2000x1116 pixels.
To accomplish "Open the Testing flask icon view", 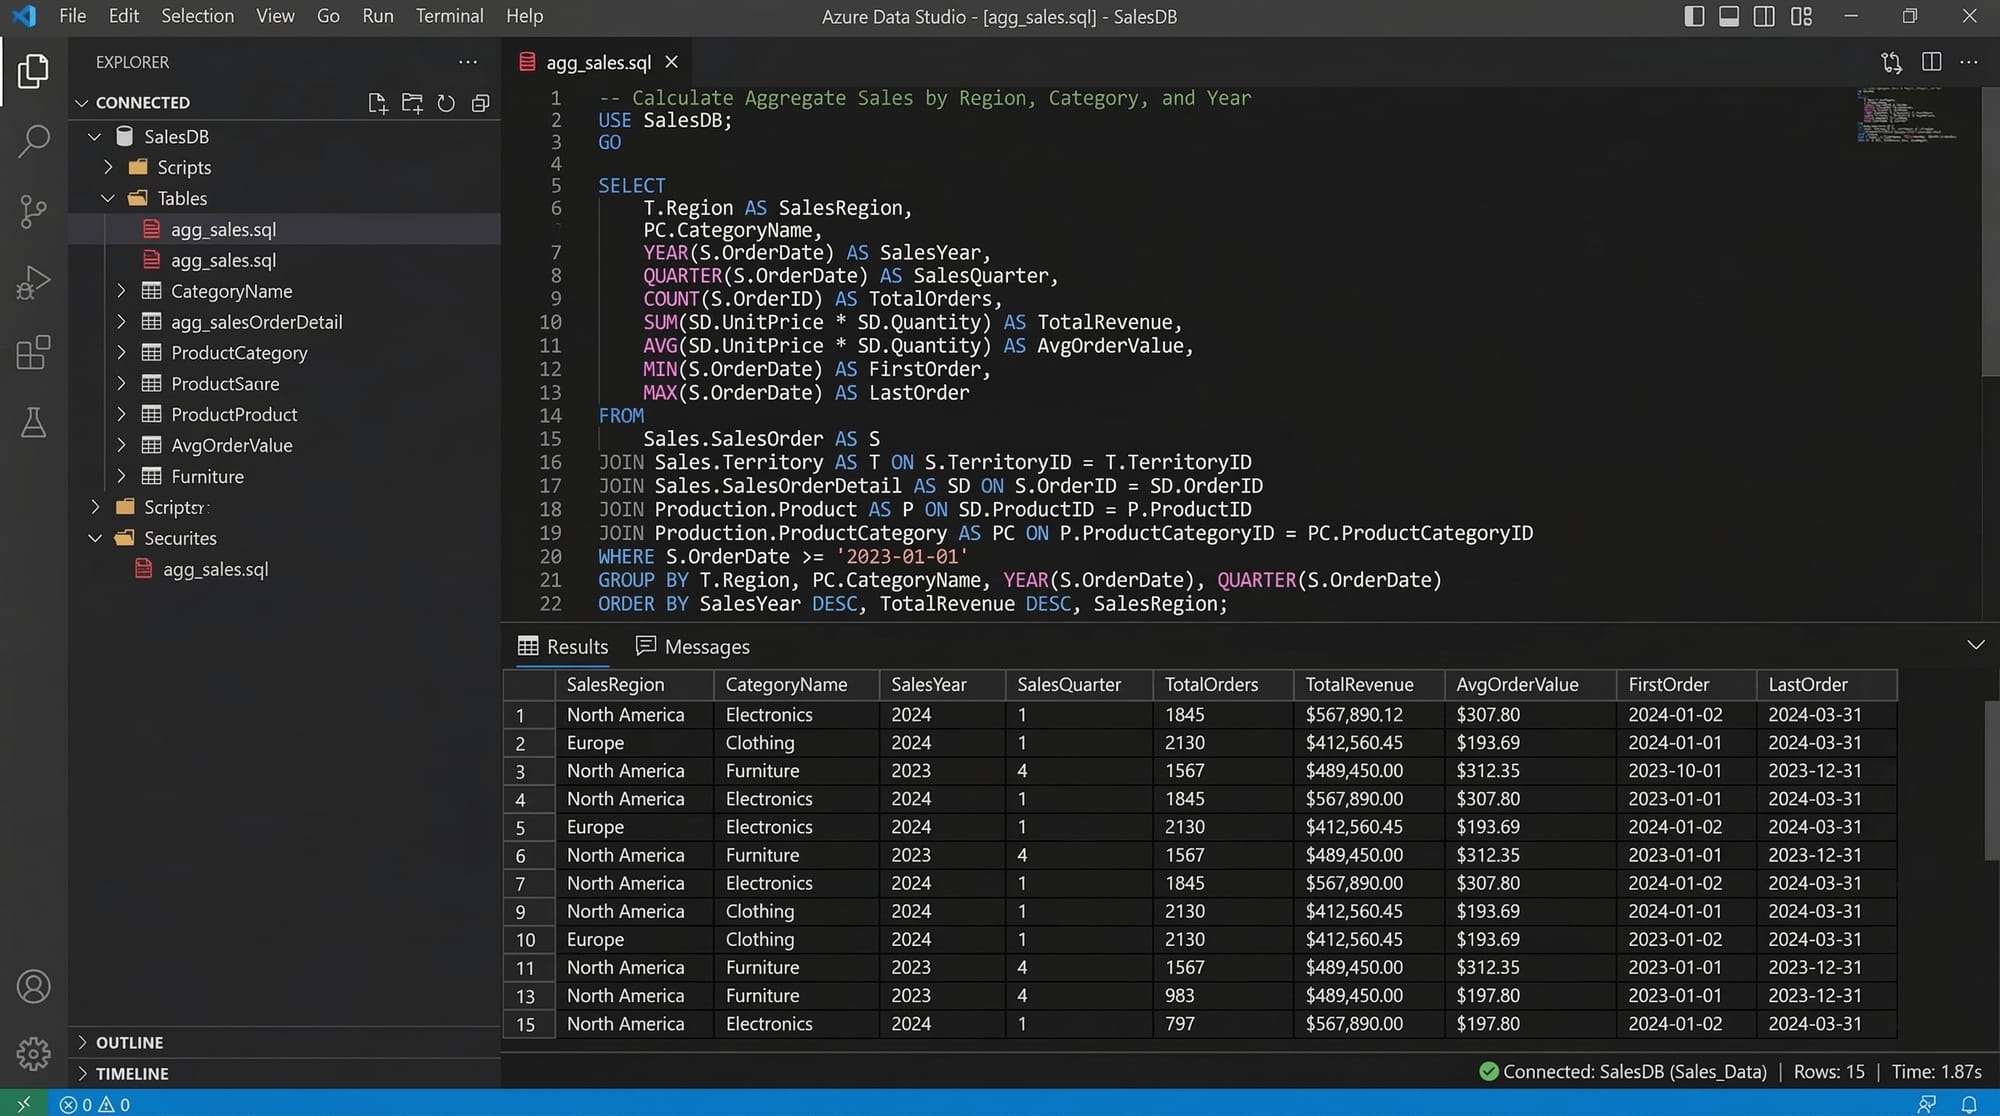I will pyautogui.click(x=33, y=423).
